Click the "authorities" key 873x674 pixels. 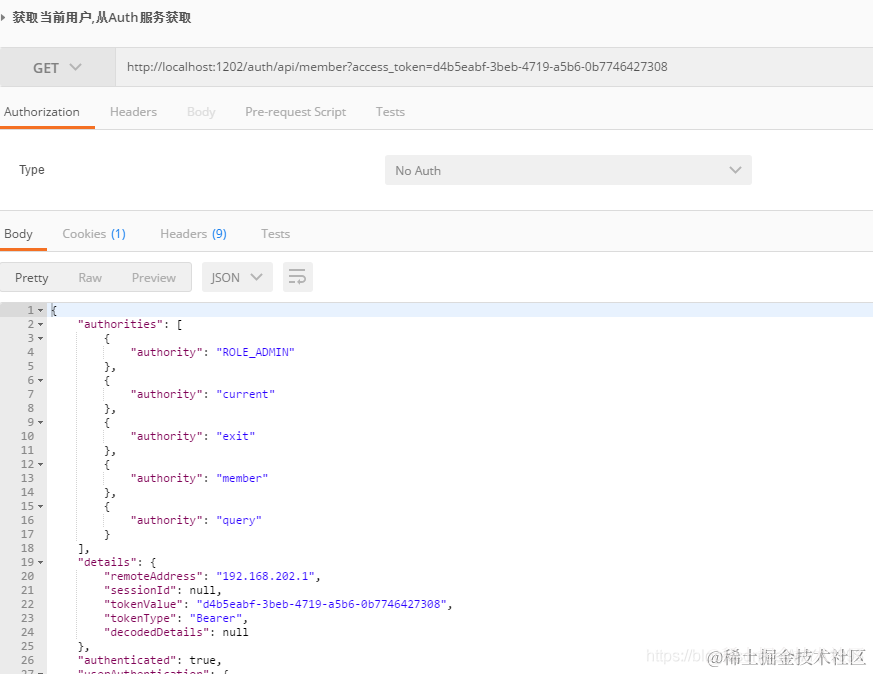click(120, 324)
